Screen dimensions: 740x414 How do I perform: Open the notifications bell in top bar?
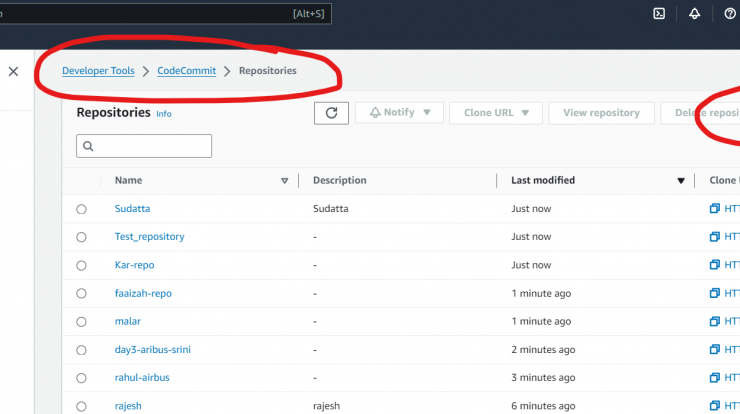(694, 14)
